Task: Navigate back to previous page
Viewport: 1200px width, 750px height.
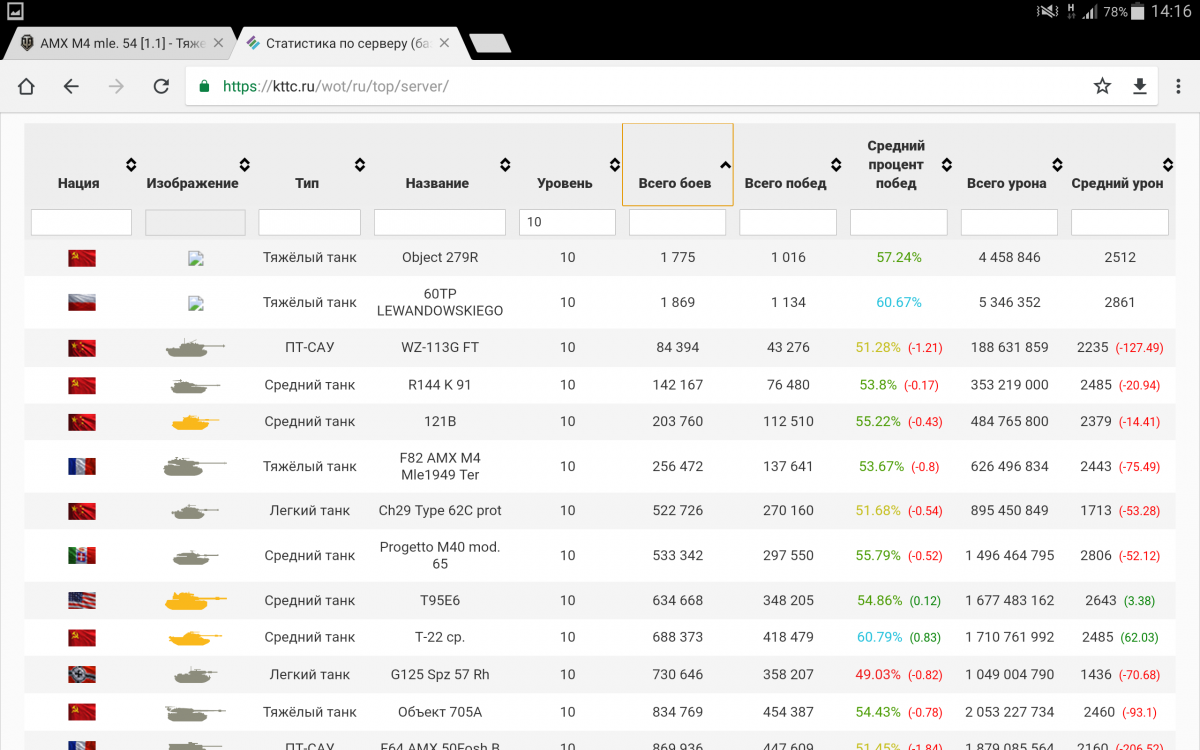Action: pyautogui.click(x=71, y=87)
